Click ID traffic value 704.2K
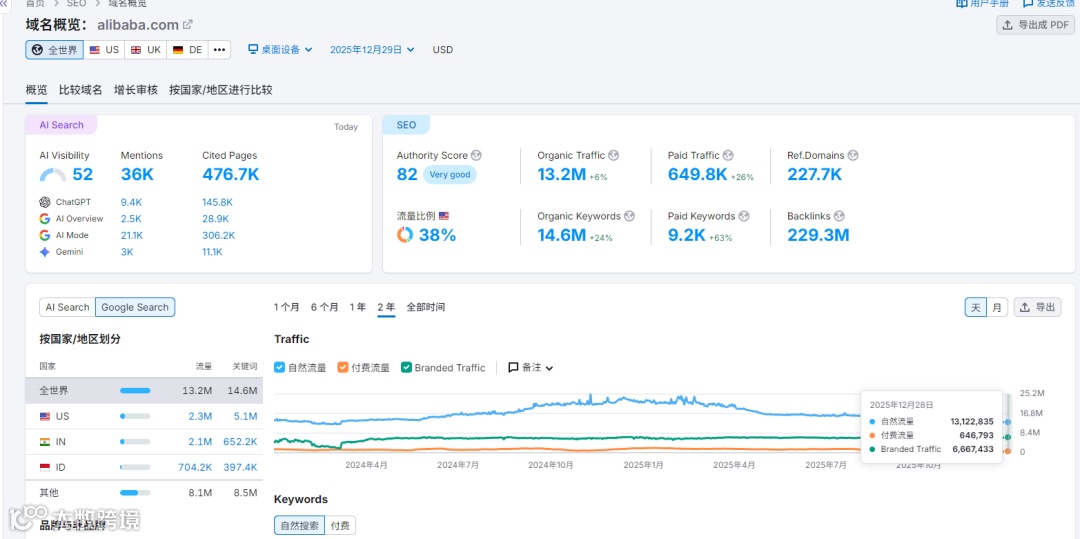1080x539 pixels. (195, 467)
